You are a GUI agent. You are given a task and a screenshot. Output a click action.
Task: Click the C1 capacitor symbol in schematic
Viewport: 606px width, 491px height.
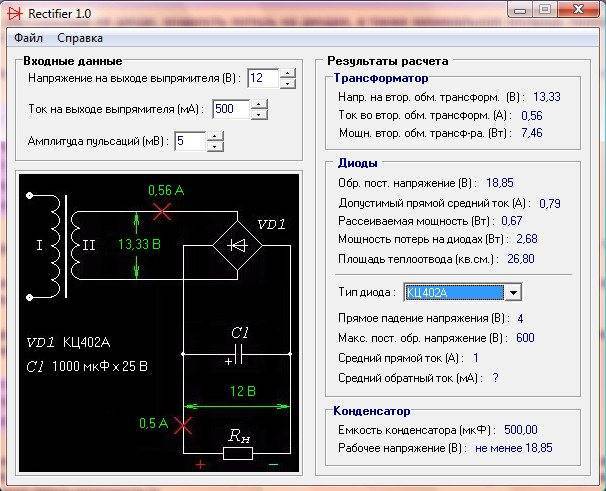tap(238, 354)
